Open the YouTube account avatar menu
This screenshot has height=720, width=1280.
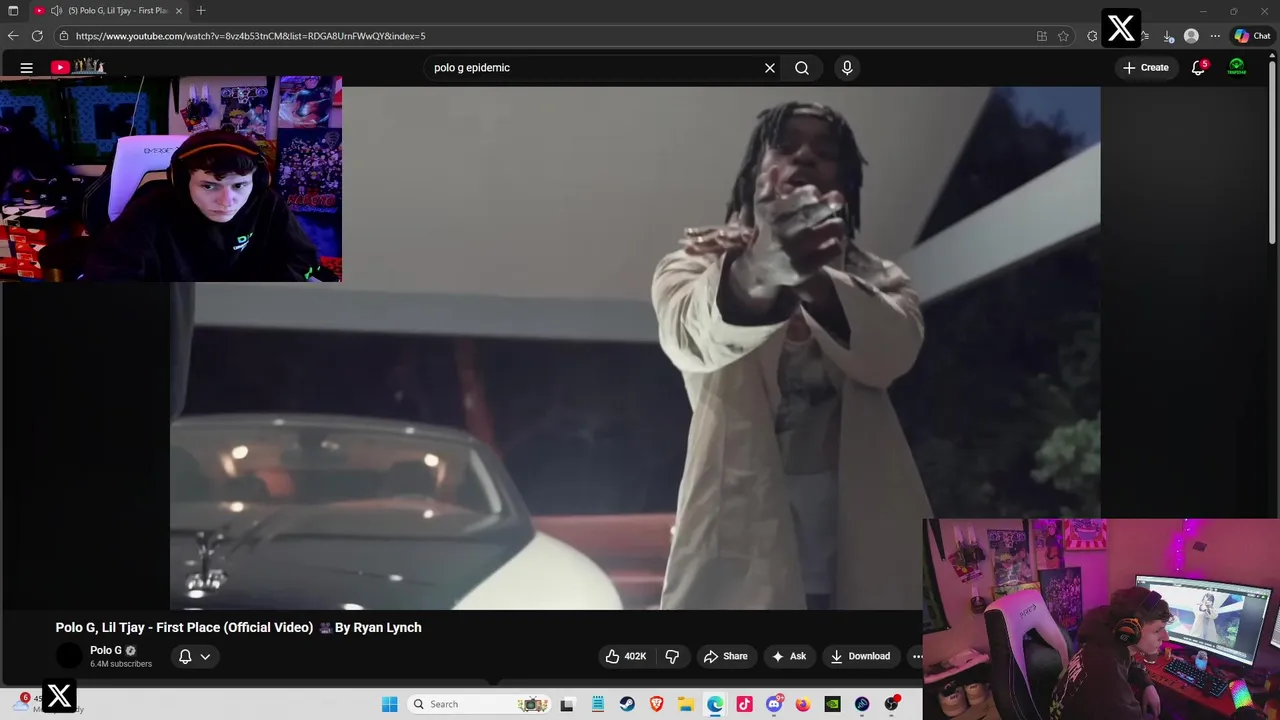1237,68
